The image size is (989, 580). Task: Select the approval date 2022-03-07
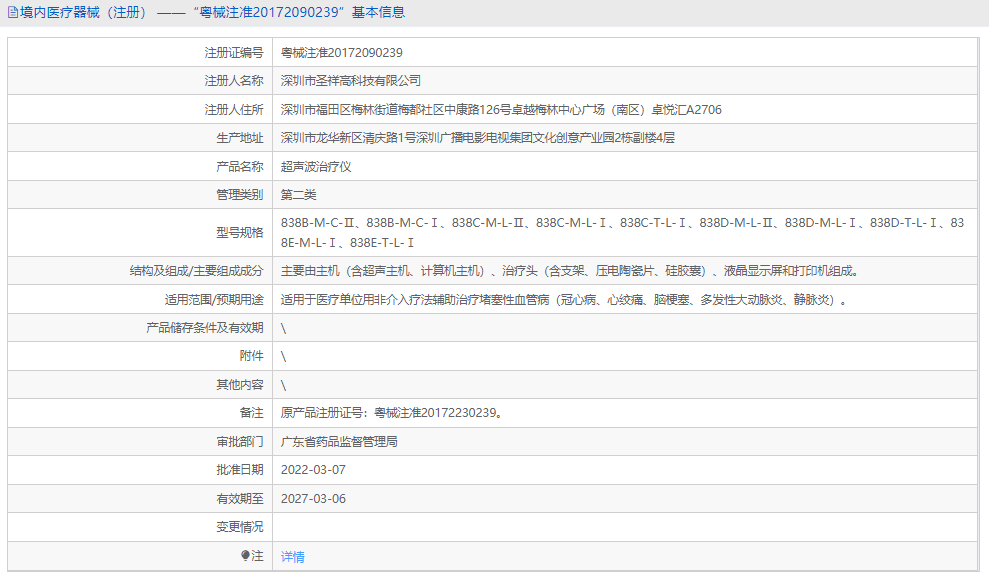[x=313, y=470]
